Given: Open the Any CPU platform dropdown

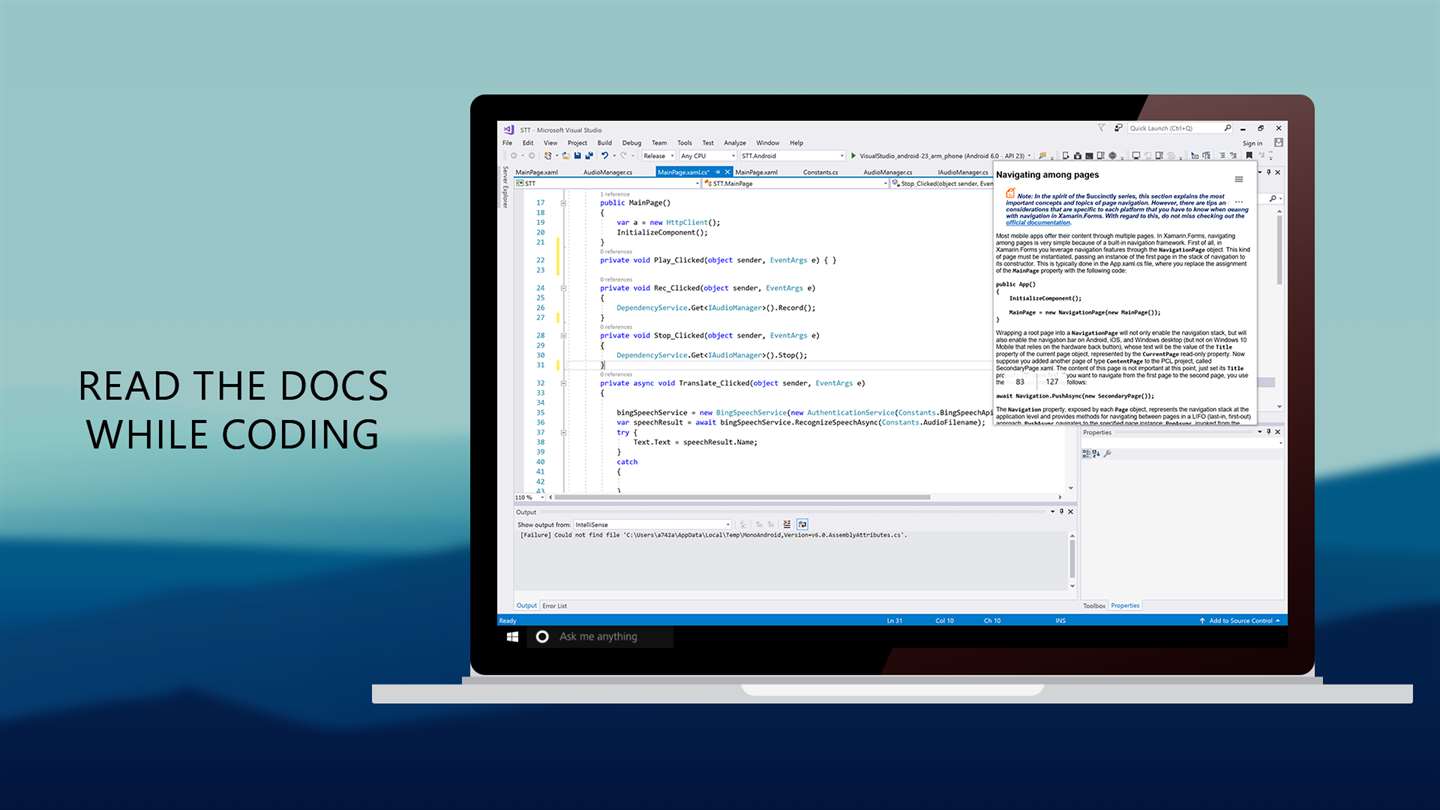Looking at the screenshot, I should pos(707,156).
